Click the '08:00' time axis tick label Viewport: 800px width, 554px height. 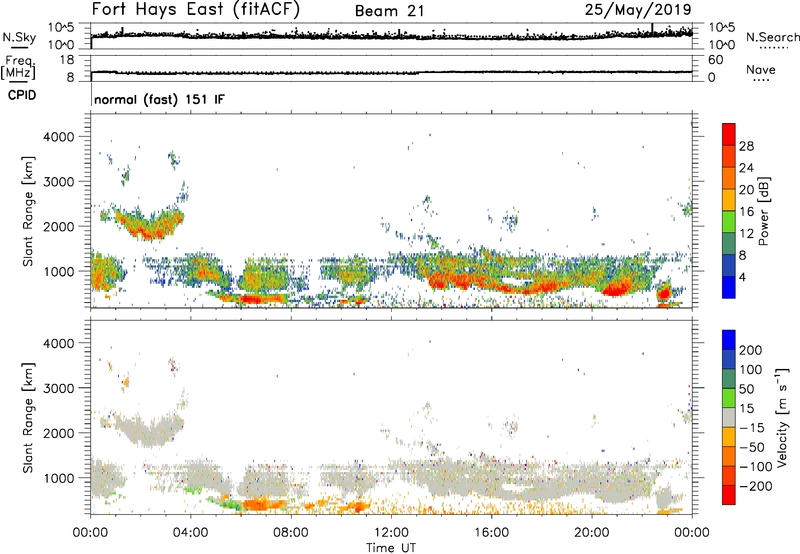coord(291,533)
